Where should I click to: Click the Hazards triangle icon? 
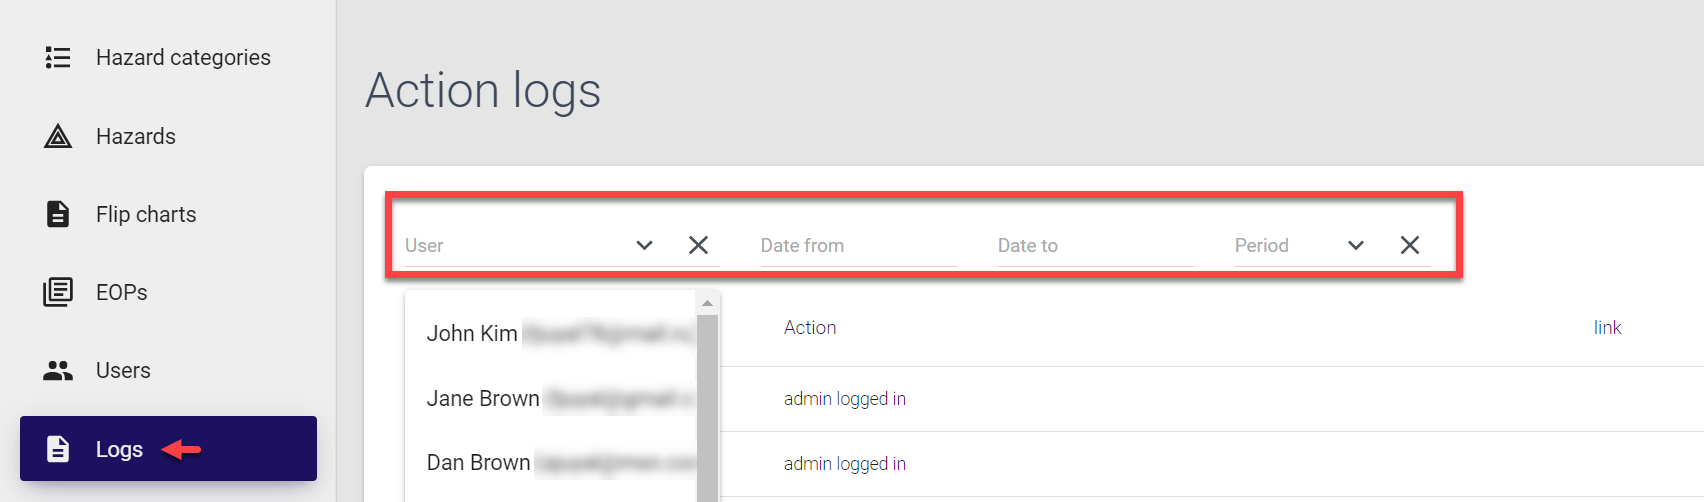pos(58,136)
